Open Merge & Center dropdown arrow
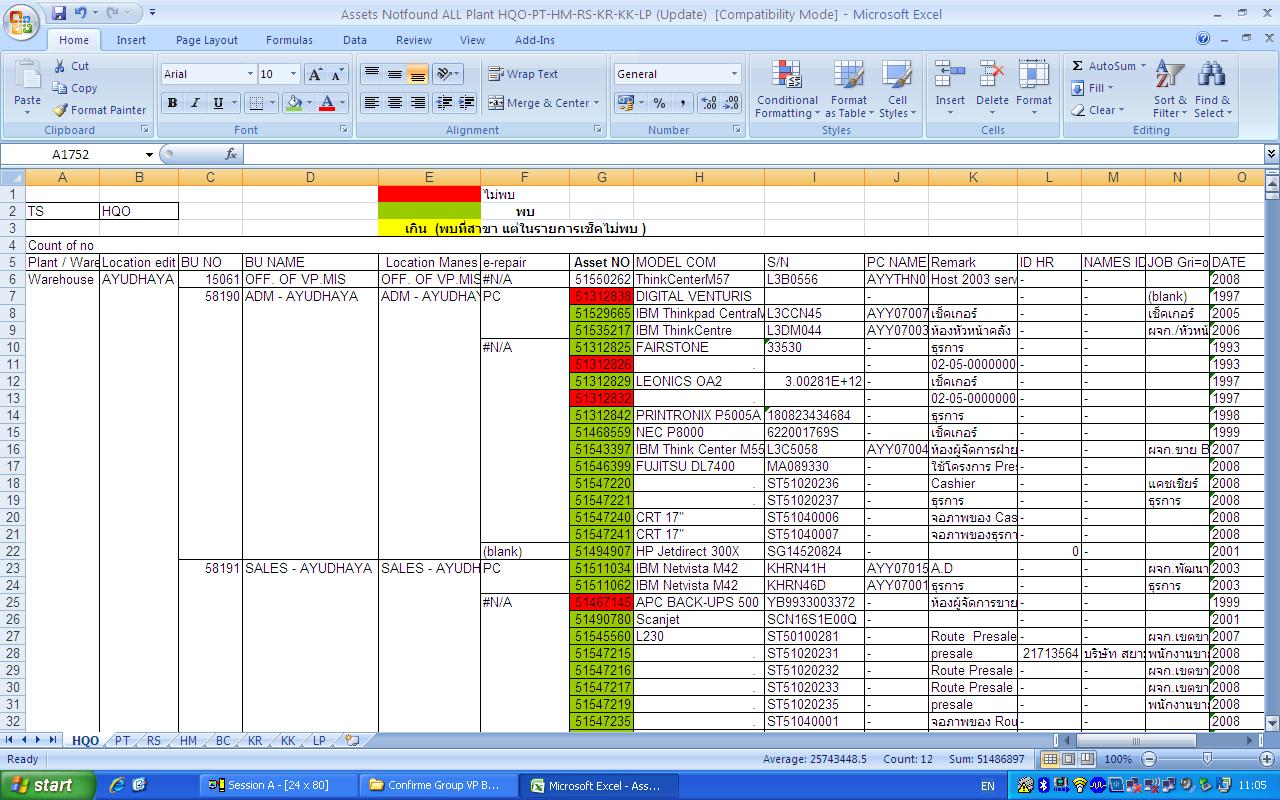 [596, 103]
